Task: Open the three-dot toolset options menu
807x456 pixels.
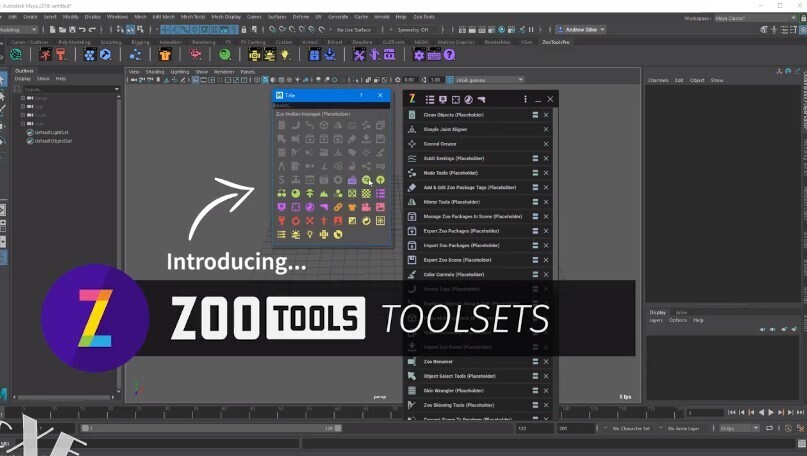Action: click(525, 99)
